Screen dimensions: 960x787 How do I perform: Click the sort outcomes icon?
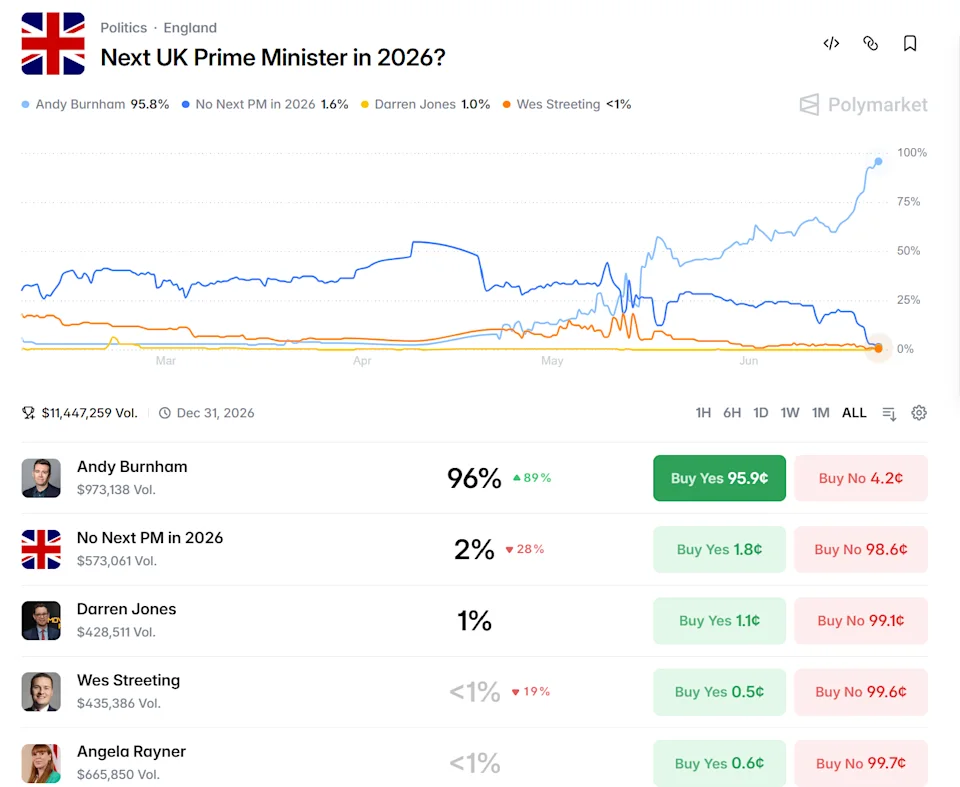[889, 413]
